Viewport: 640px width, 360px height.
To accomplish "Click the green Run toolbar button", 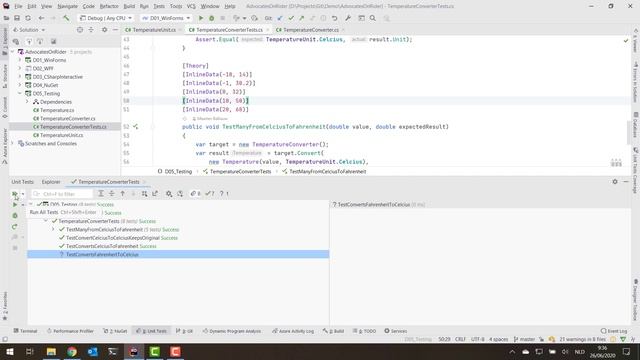I will [201, 18].
